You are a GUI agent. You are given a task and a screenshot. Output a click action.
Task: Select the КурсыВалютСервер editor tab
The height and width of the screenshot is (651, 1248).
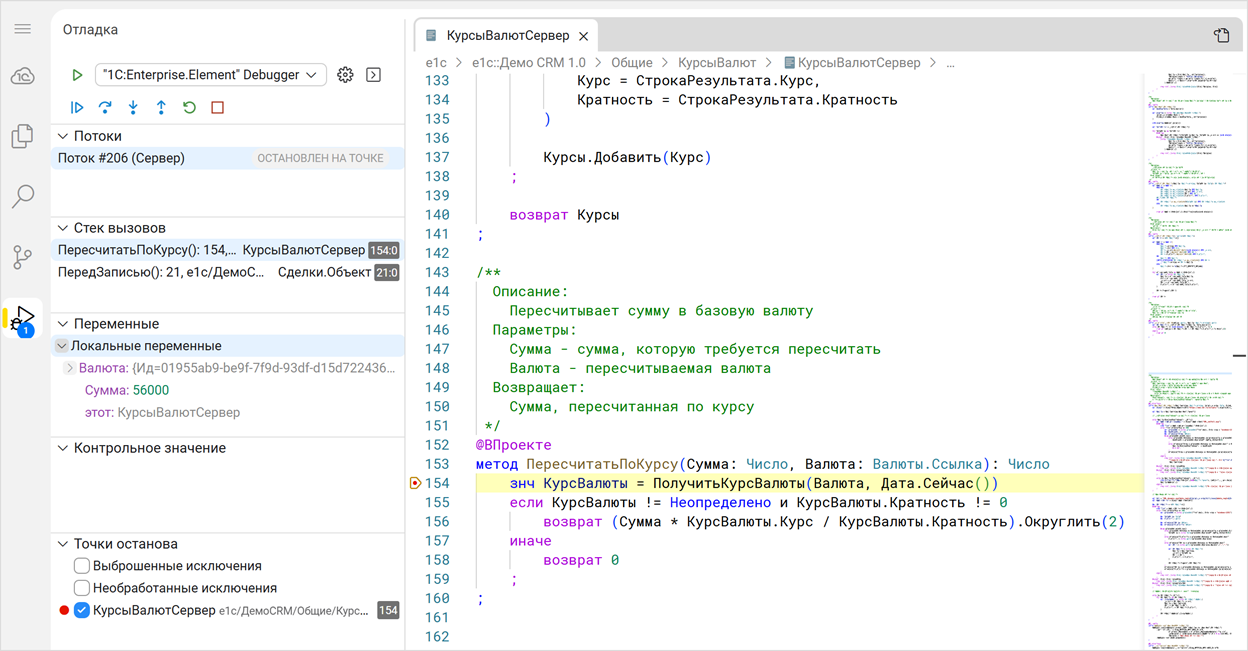click(x=506, y=36)
